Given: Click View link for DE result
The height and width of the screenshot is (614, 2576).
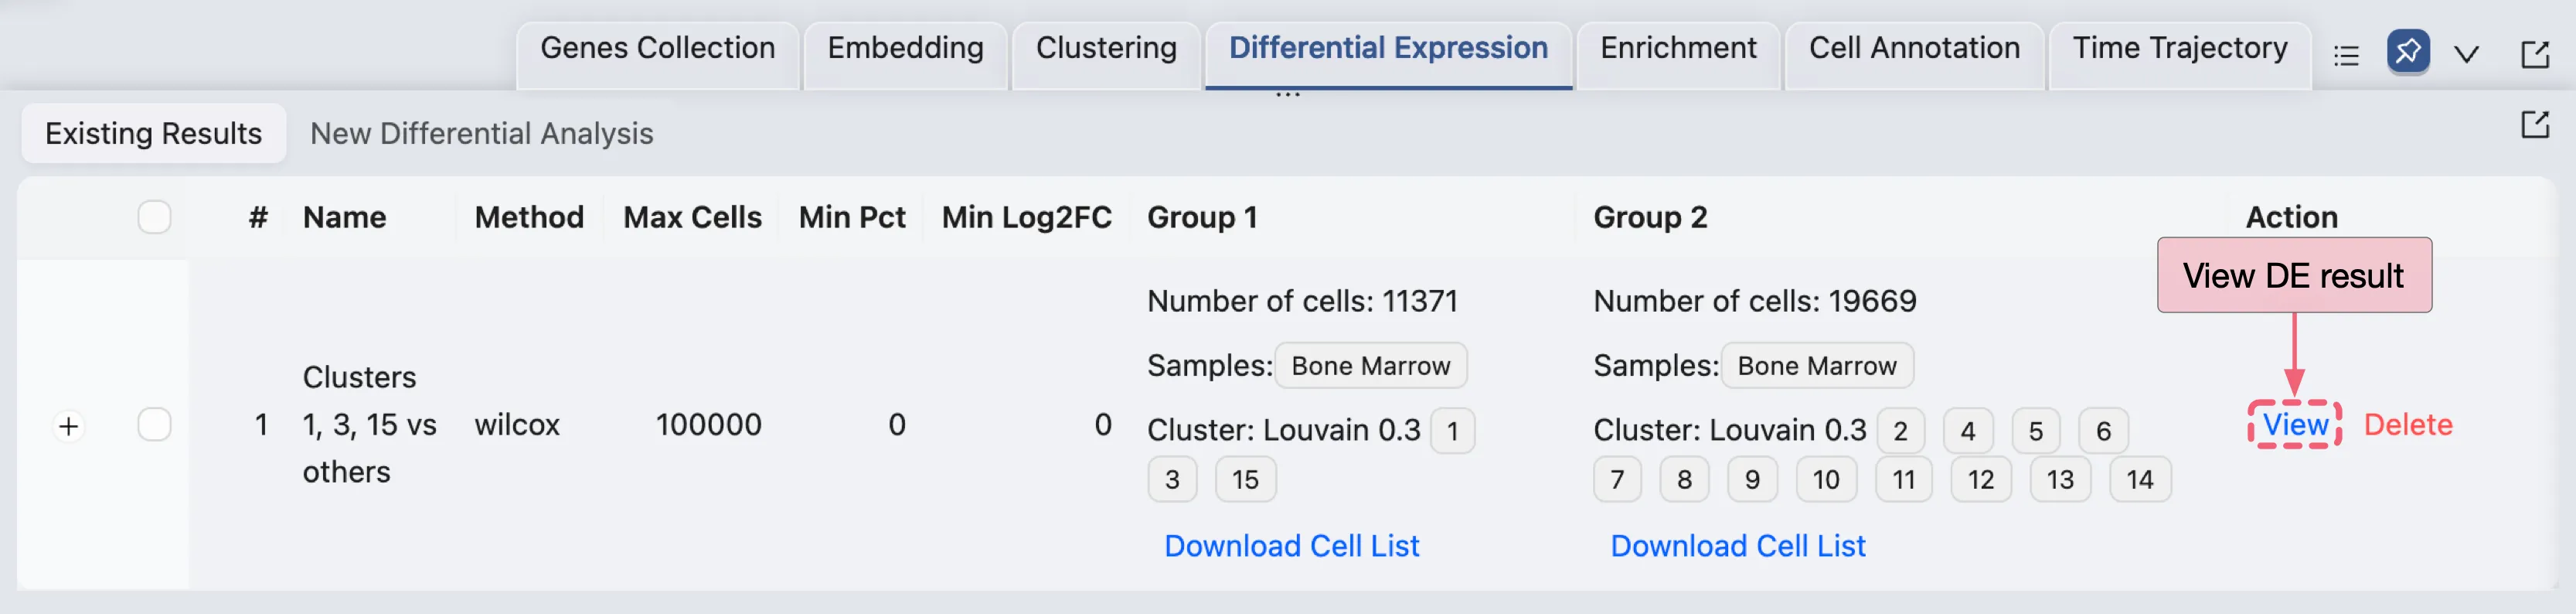Looking at the screenshot, I should coord(2295,424).
